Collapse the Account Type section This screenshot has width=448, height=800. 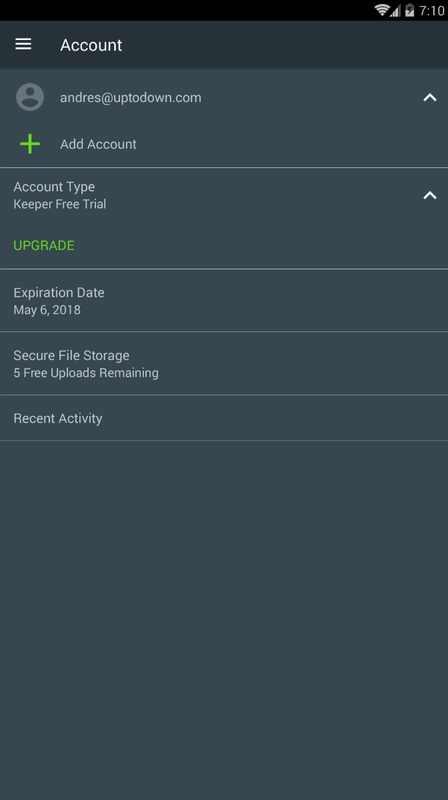tap(430, 195)
